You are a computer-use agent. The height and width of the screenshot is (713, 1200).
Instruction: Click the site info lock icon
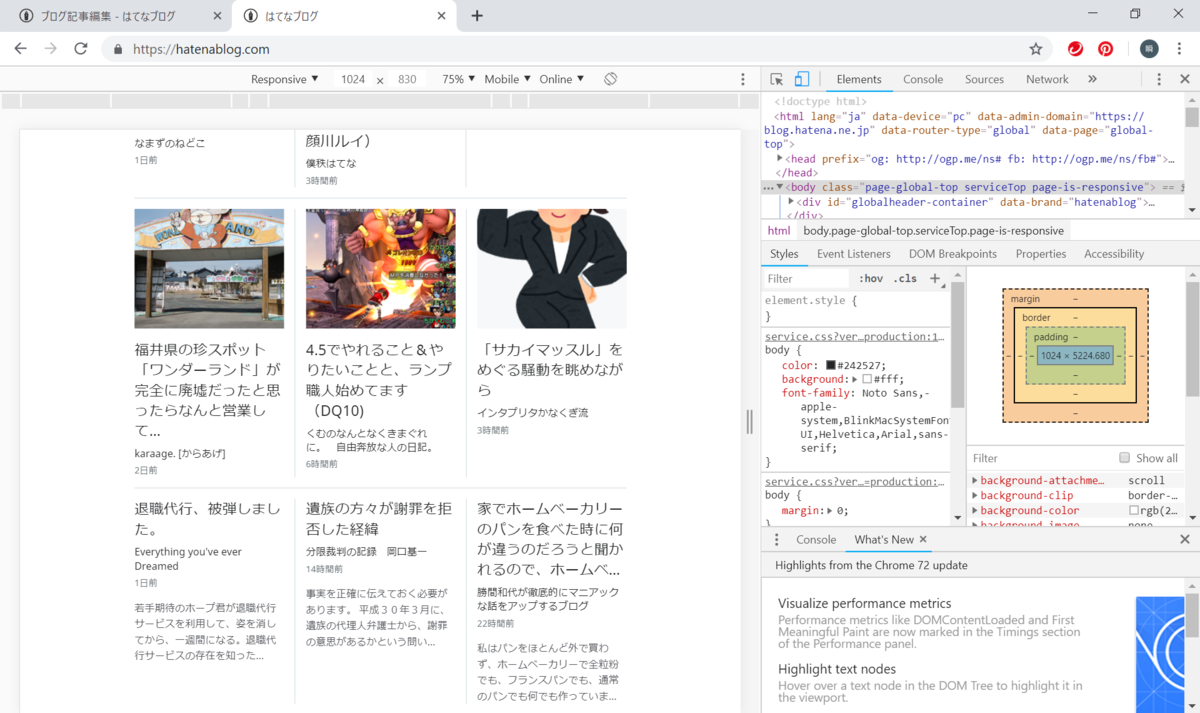[x=118, y=49]
